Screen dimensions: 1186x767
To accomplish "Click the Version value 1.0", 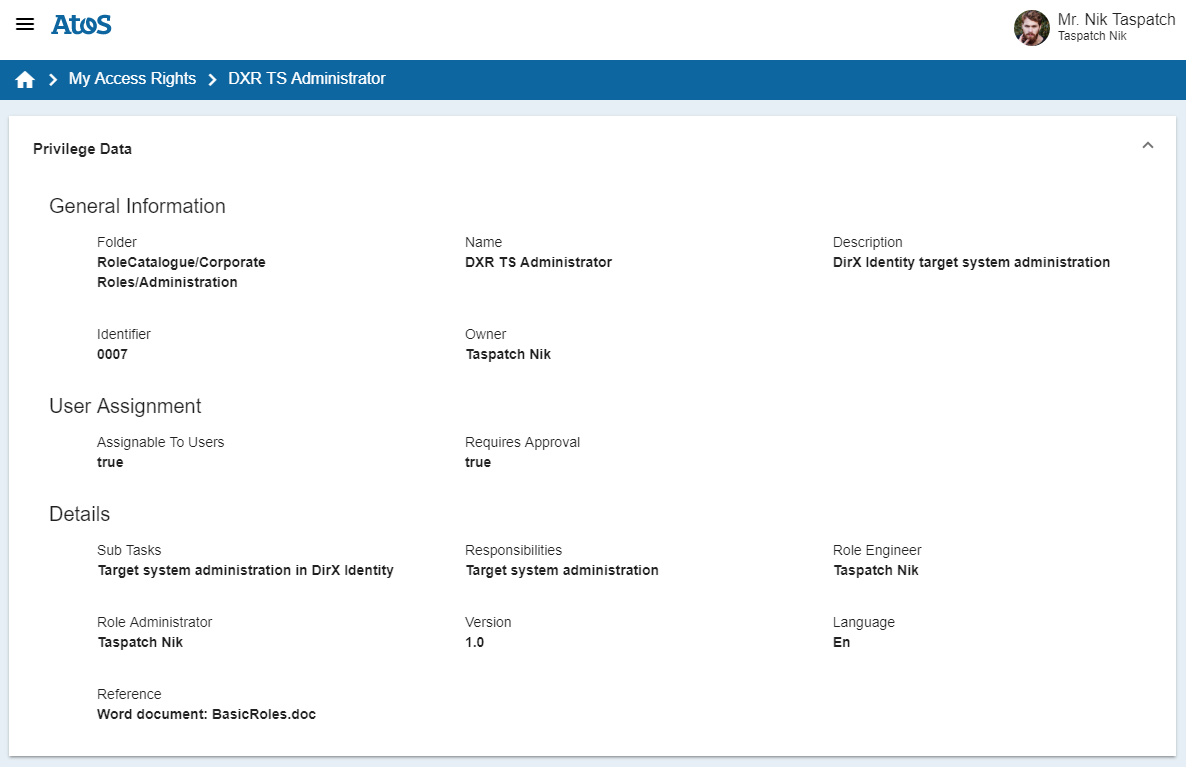I will click(474, 643).
